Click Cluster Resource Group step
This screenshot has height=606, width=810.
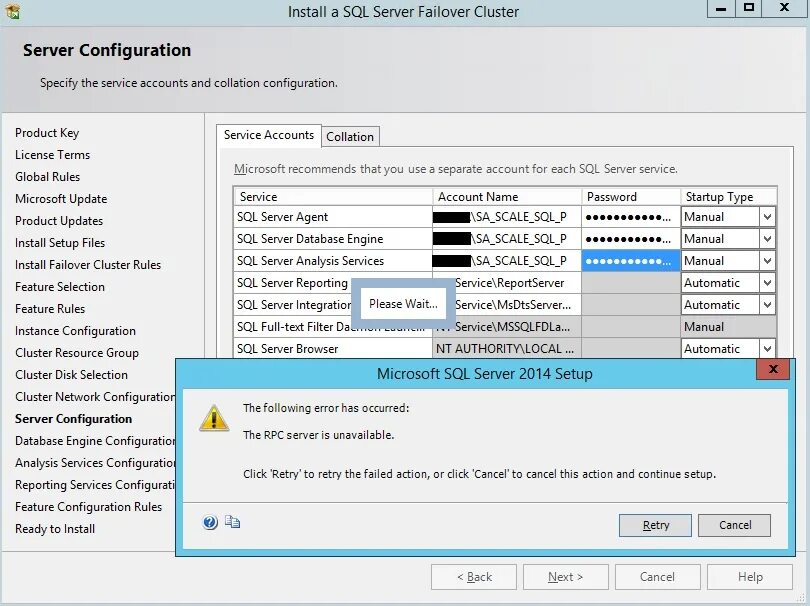(x=77, y=353)
